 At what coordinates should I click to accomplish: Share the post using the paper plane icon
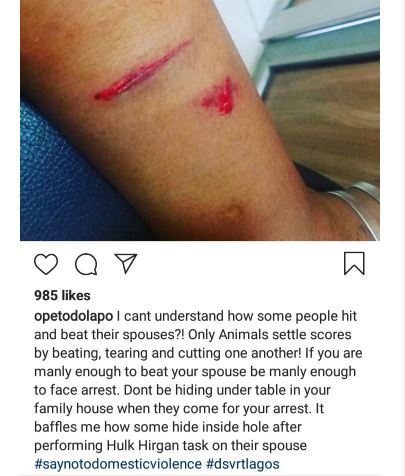pyautogui.click(x=126, y=263)
